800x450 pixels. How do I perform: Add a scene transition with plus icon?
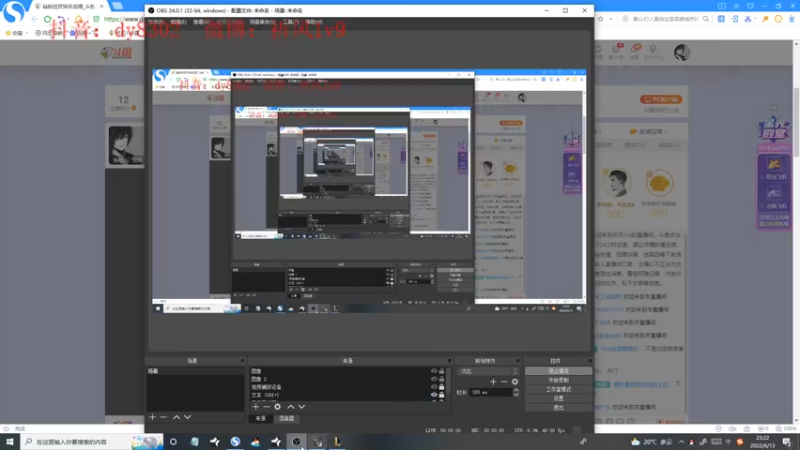(x=493, y=382)
